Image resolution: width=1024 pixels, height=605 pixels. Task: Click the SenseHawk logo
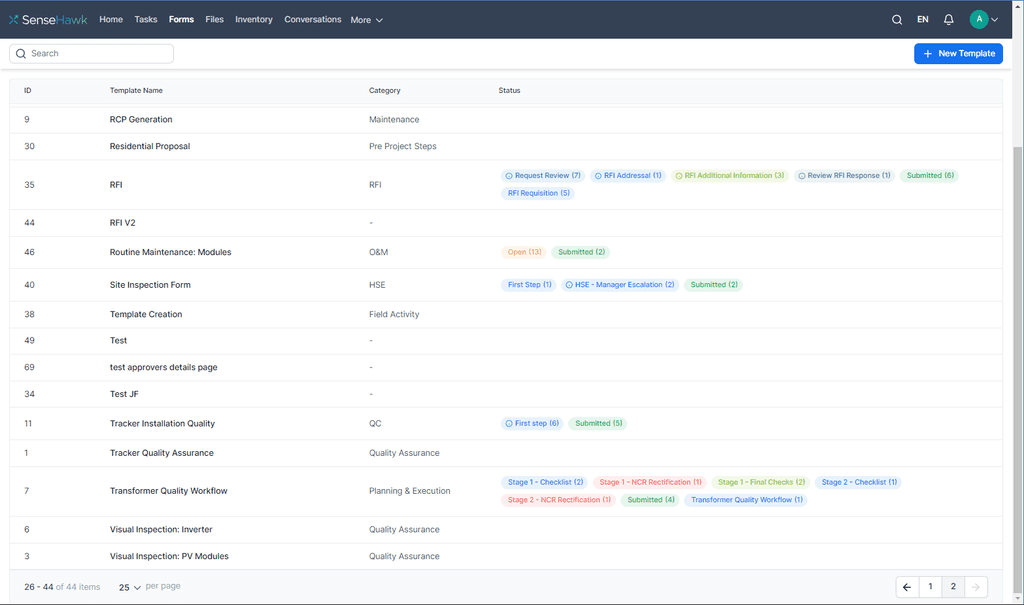48,20
